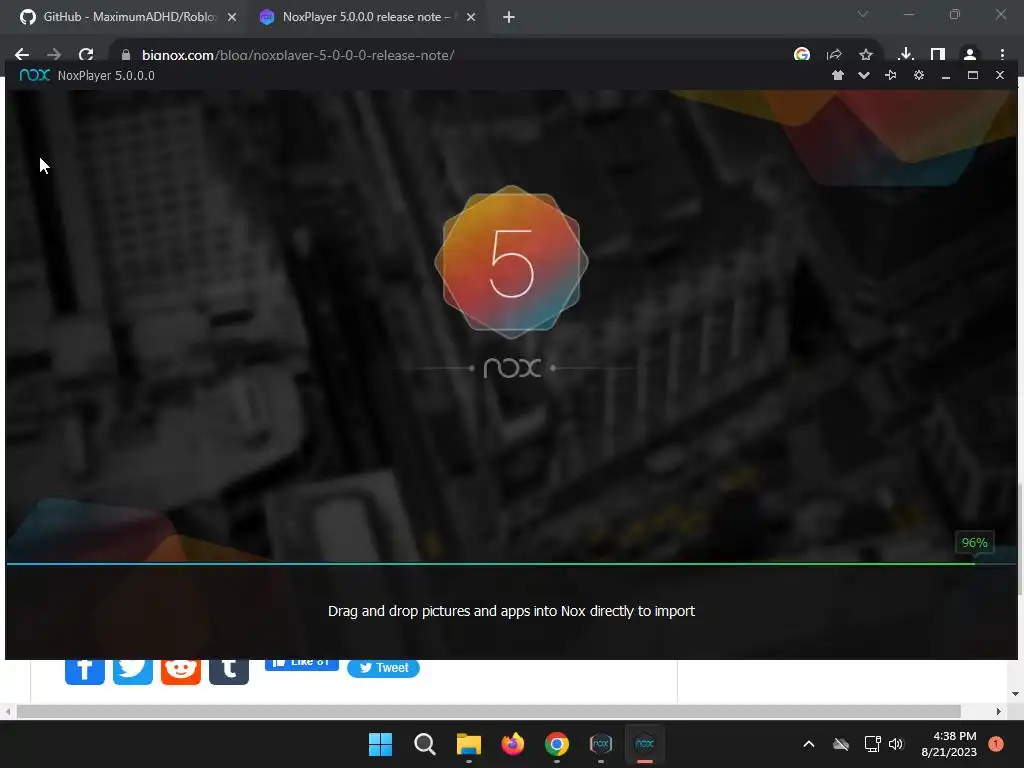Select the active NoxPlayer taskbar icon
This screenshot has height=768, width=1024.
(x=645, y=744)
